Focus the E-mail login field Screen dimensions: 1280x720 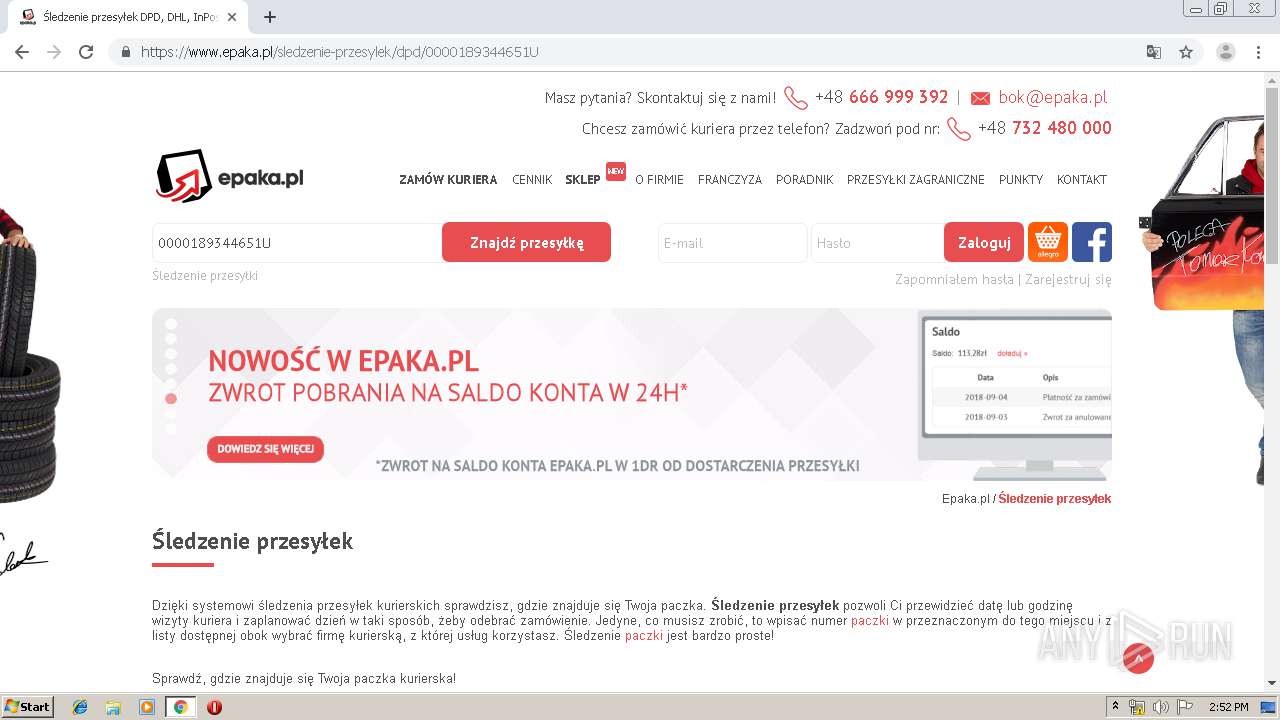[732, 243]
